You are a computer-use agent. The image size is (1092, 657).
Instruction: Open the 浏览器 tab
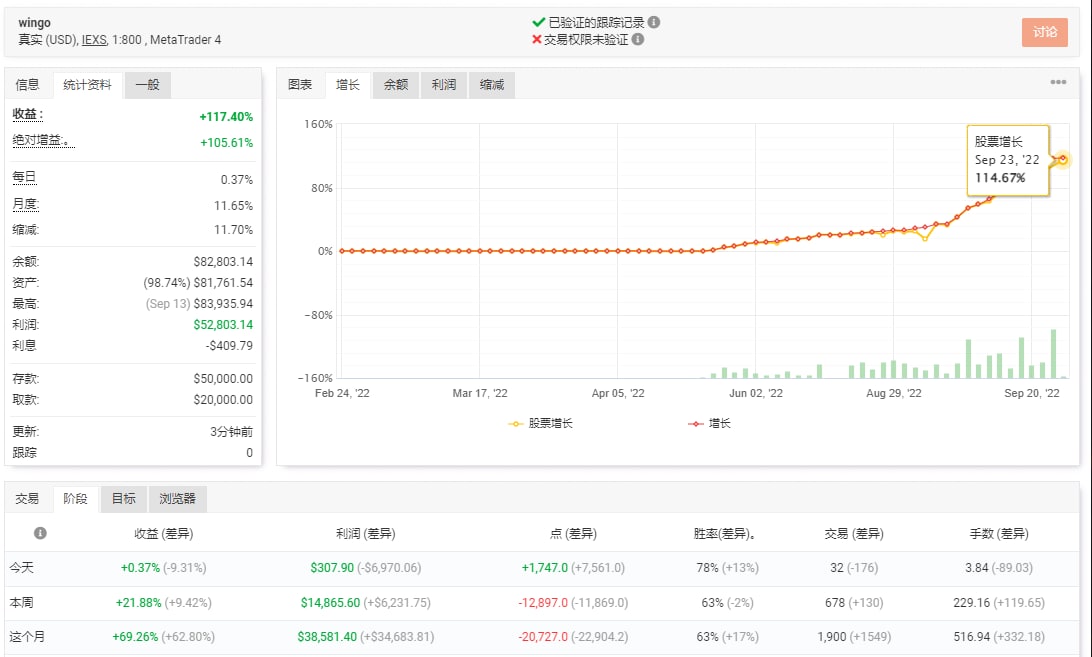point(178,499)
